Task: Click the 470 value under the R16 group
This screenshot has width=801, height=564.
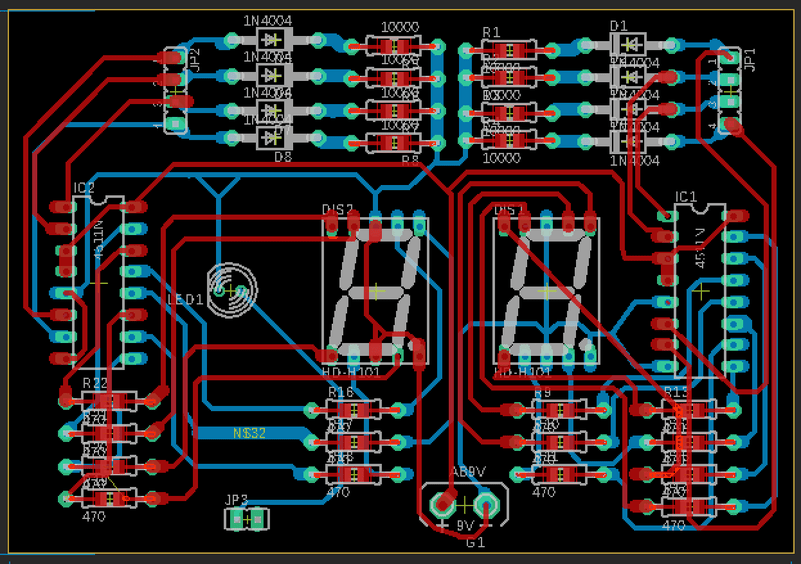Action: (x=339, y=492)
